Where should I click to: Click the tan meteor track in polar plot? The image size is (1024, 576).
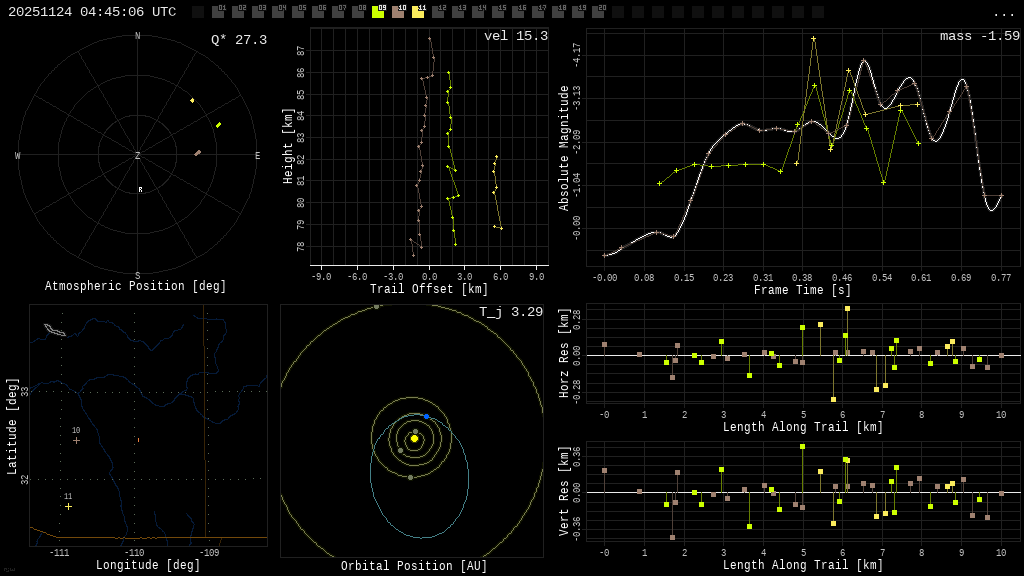tap(198, 153)
